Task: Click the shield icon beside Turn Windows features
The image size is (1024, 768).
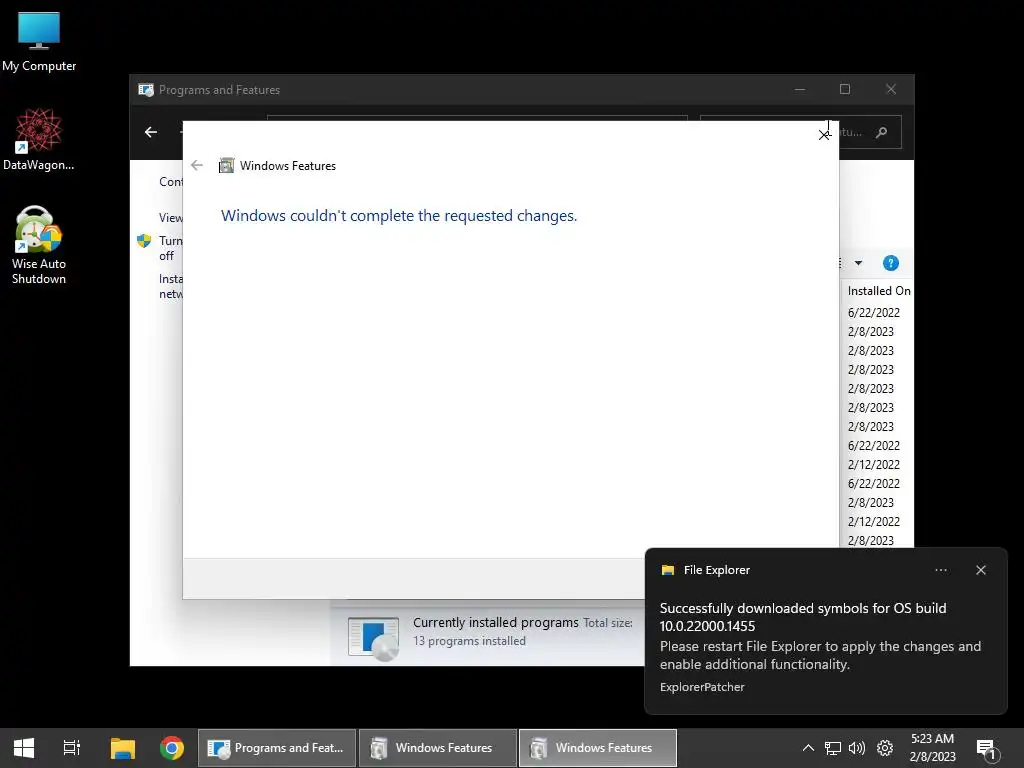Action: (144, 241)
